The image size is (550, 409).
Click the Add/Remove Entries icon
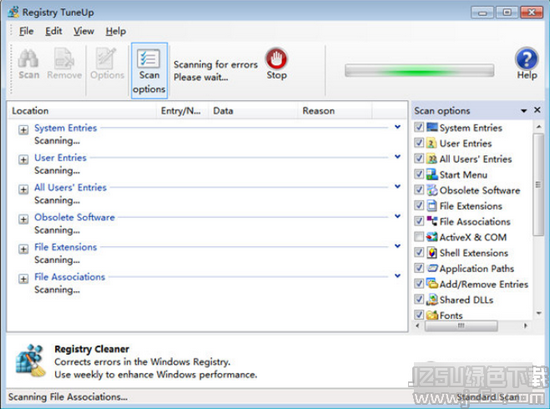click(x=432, y=283)
